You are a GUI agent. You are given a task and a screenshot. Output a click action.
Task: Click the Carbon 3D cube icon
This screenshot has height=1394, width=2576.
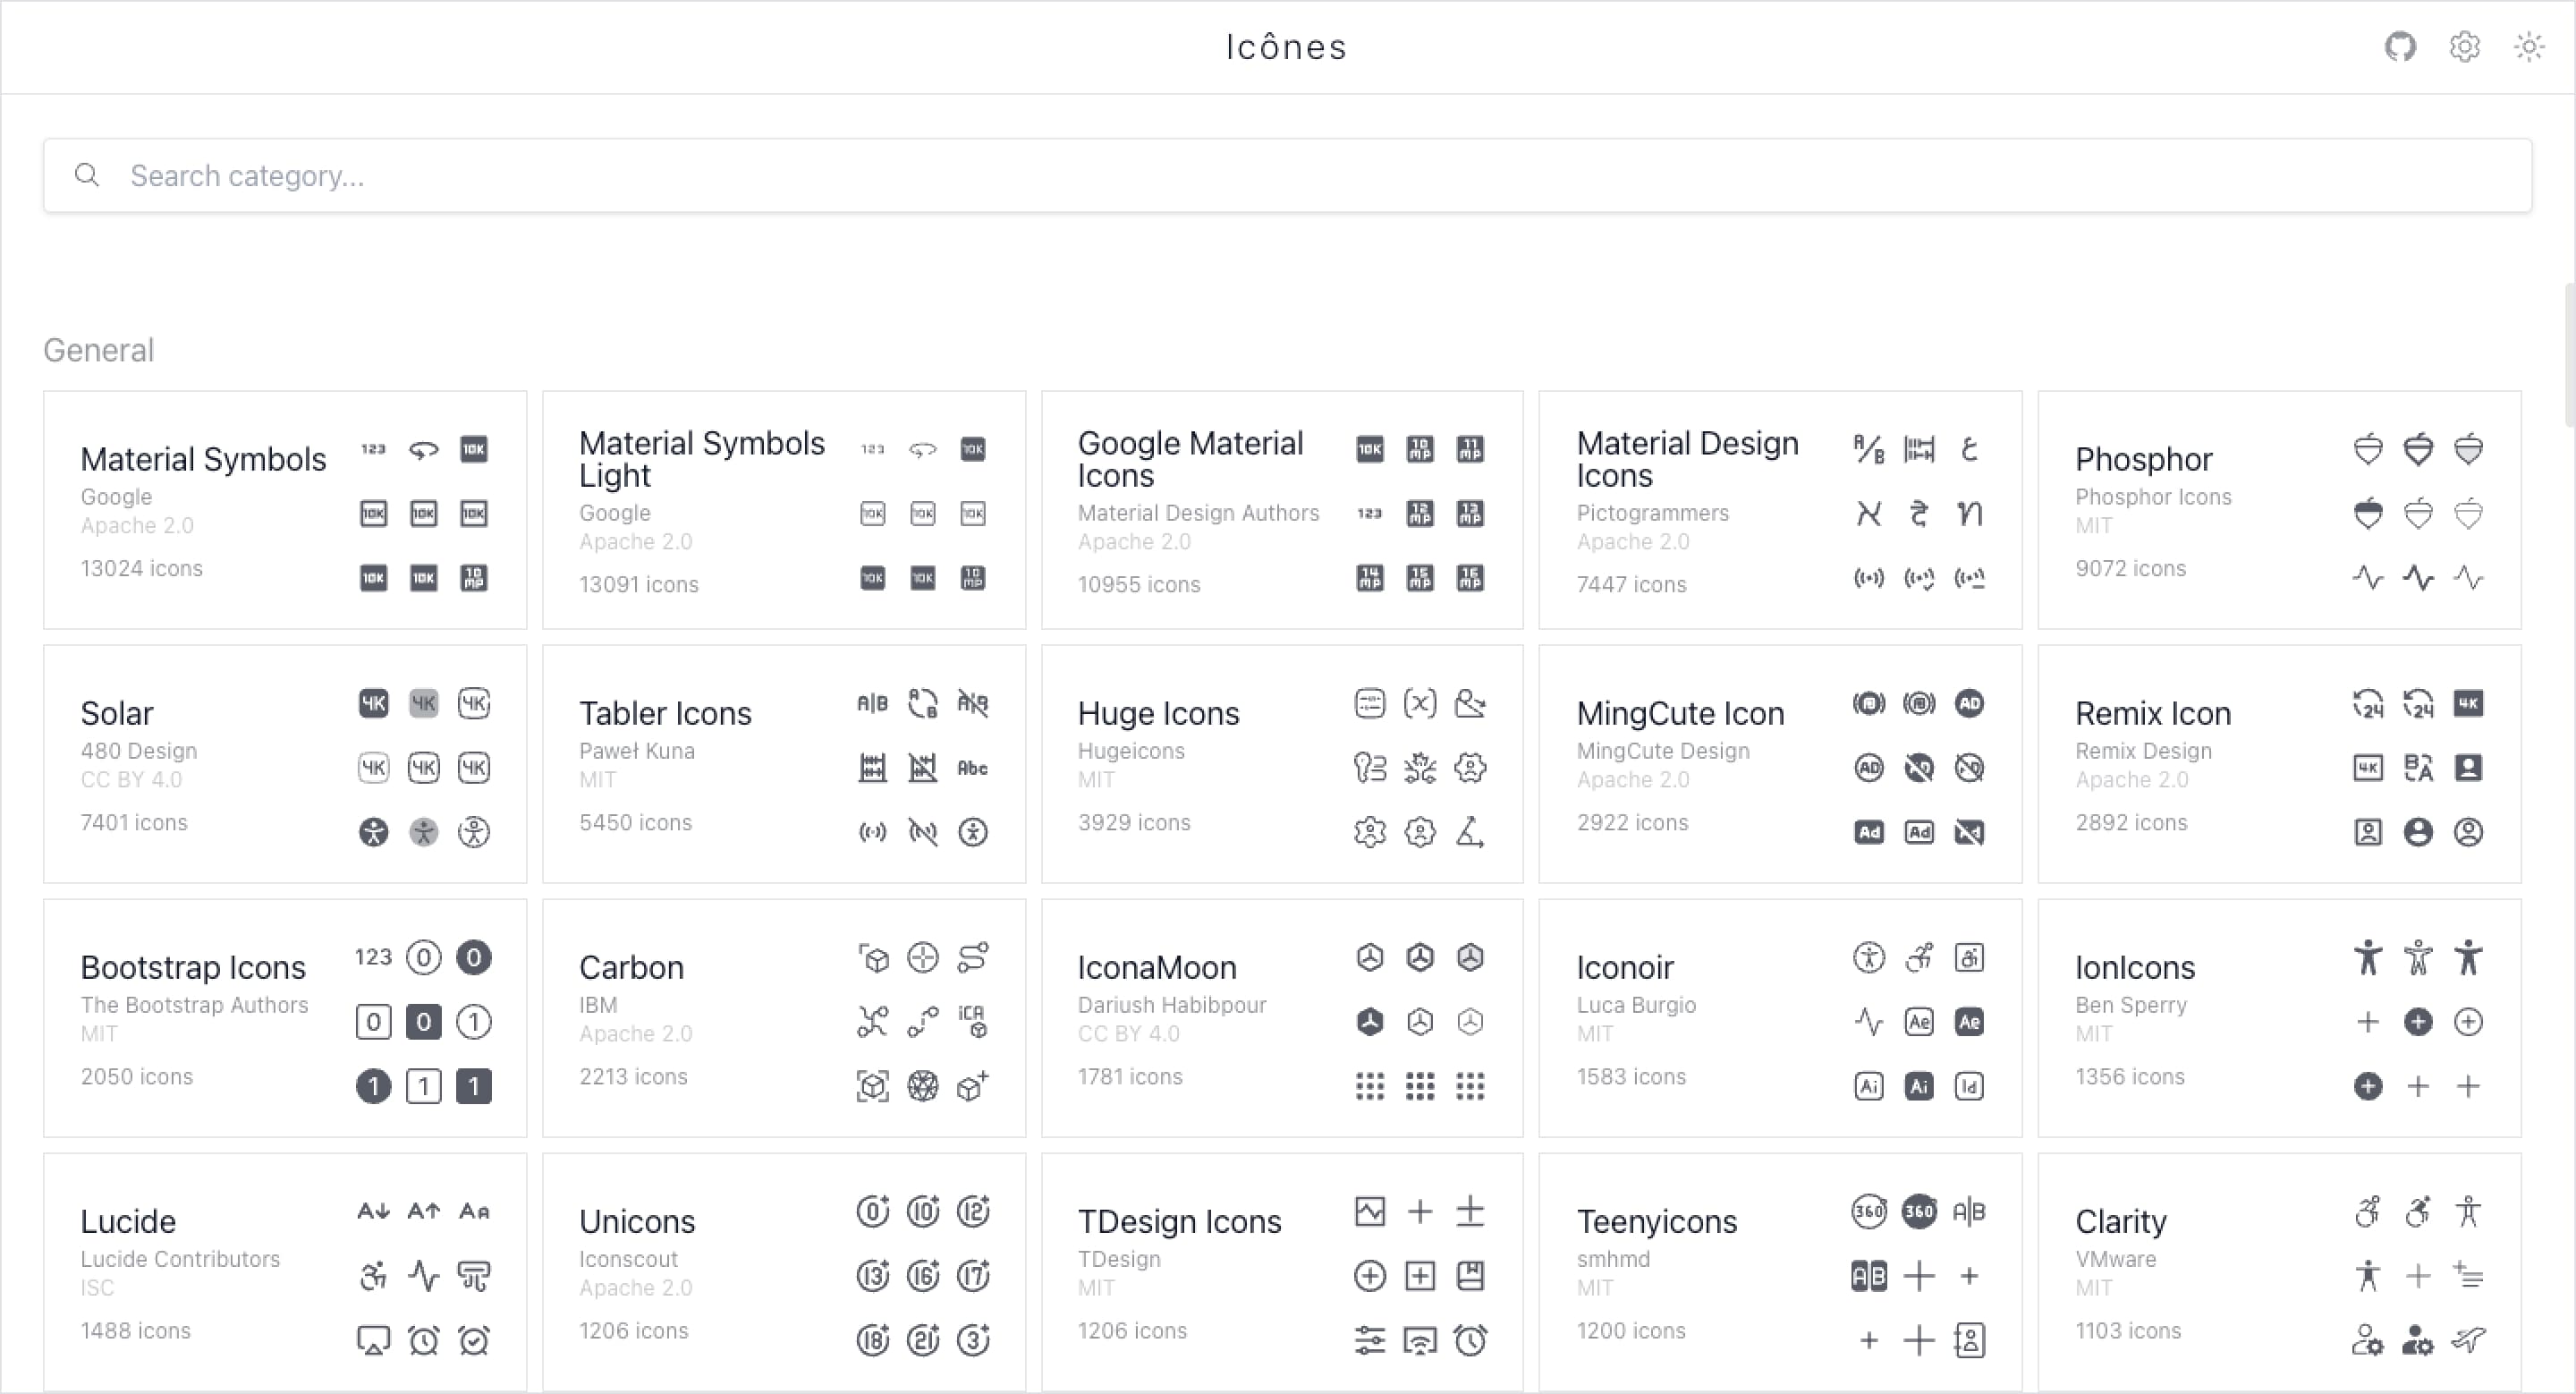[873, 958]
